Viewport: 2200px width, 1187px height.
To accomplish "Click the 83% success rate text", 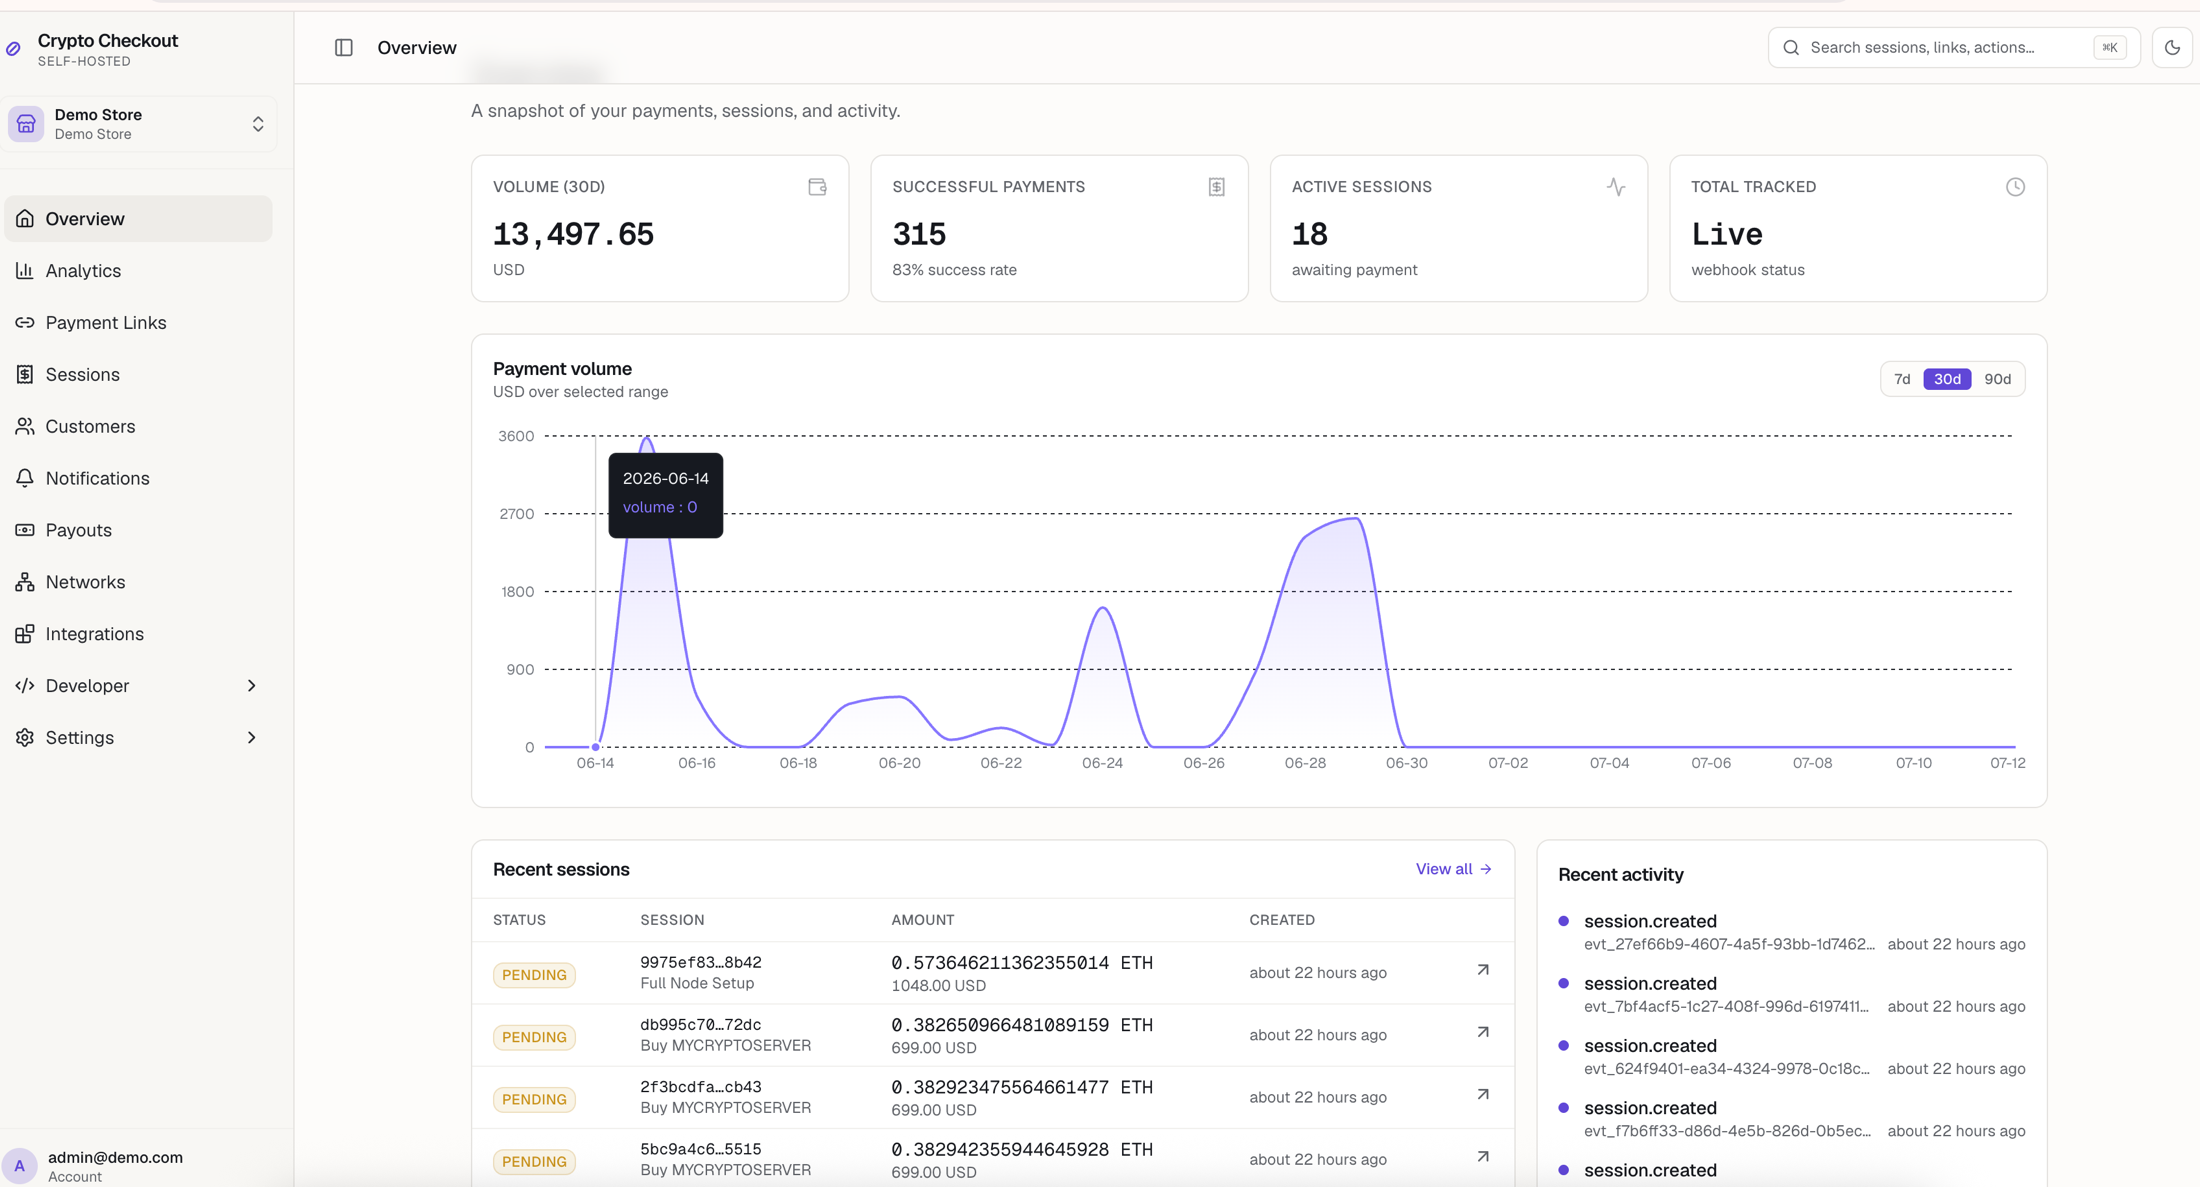I will tap(954, 270).
